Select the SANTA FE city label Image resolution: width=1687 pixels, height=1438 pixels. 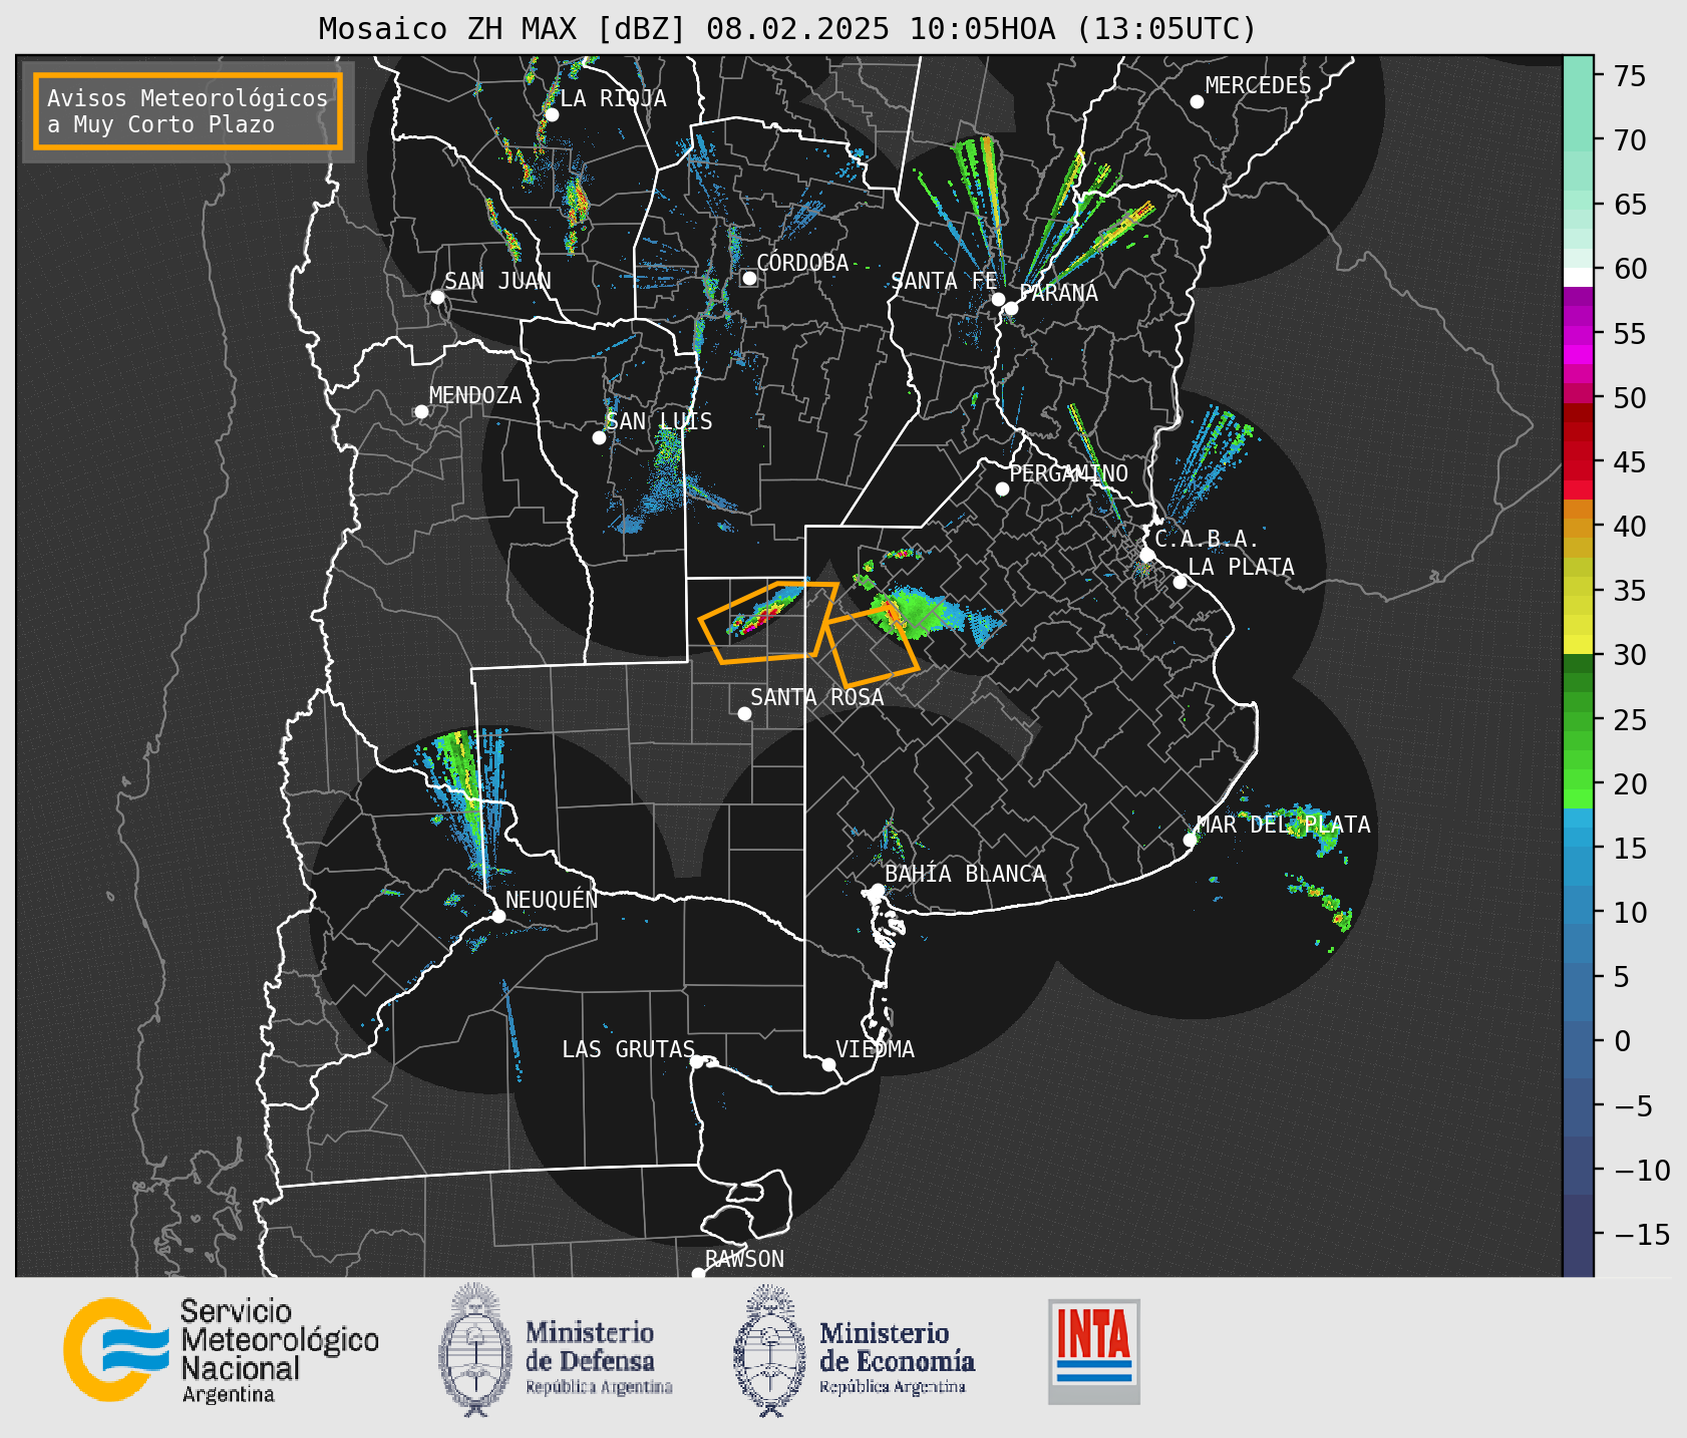pos(945,281)
